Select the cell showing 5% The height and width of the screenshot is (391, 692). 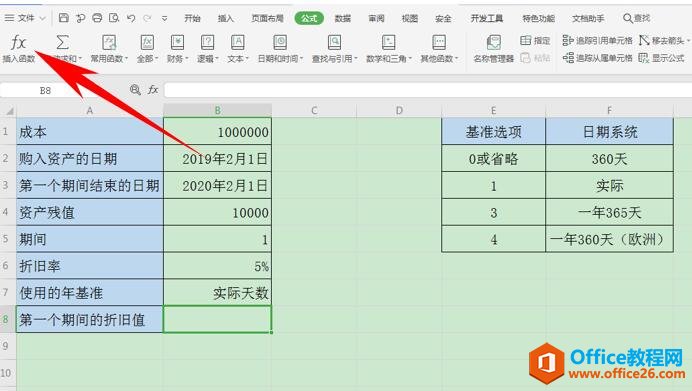click(x=218, y=266)
